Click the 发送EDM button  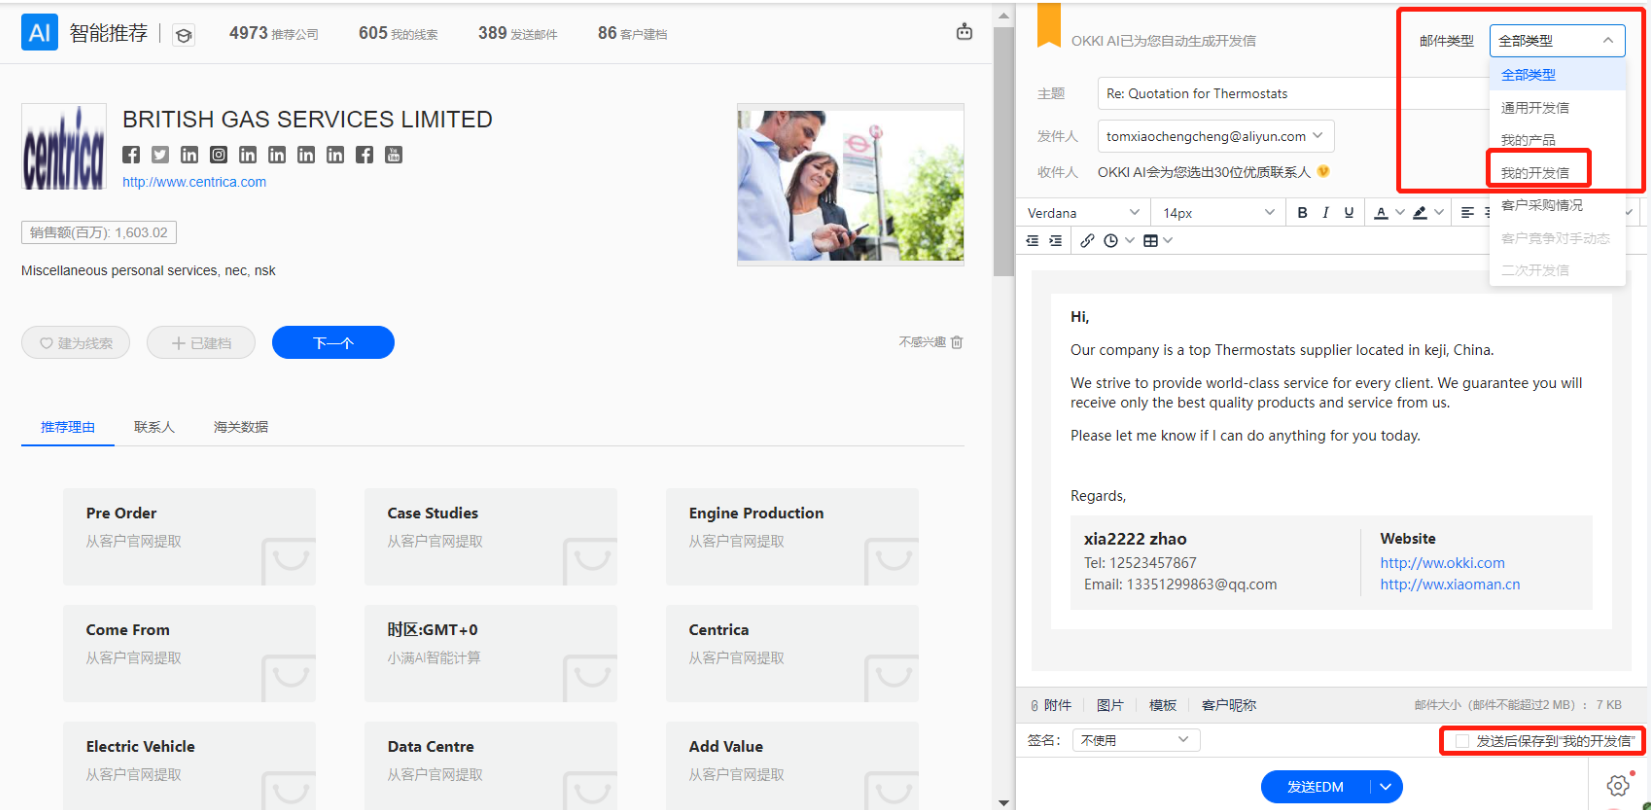point(1315,787)
